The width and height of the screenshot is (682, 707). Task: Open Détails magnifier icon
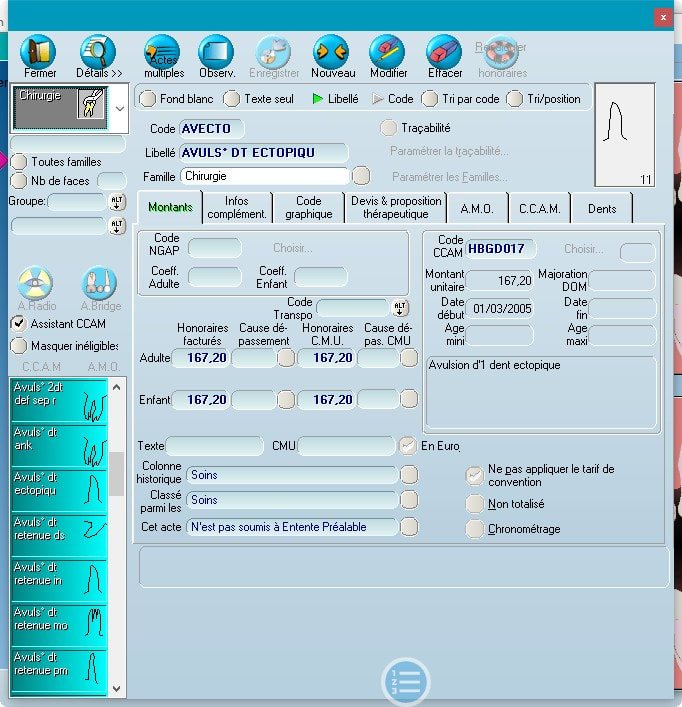coord(99,52)
